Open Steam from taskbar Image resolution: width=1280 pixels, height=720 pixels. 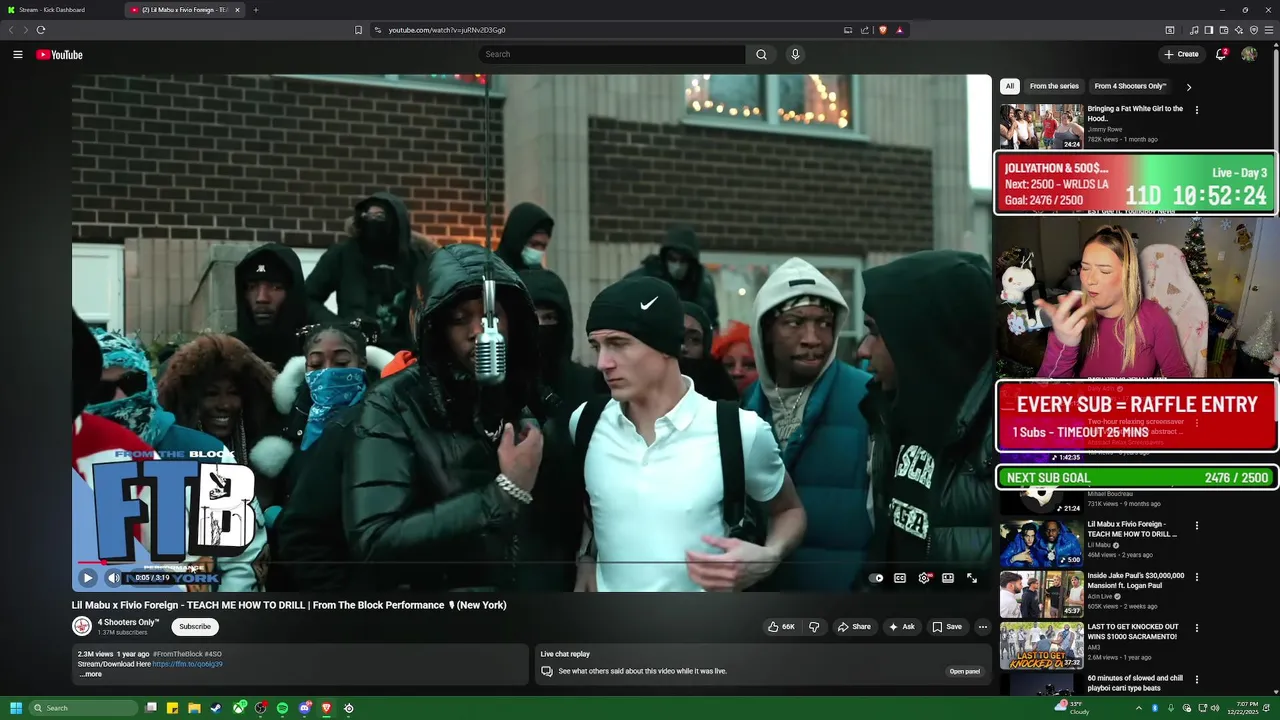(216, 708)
